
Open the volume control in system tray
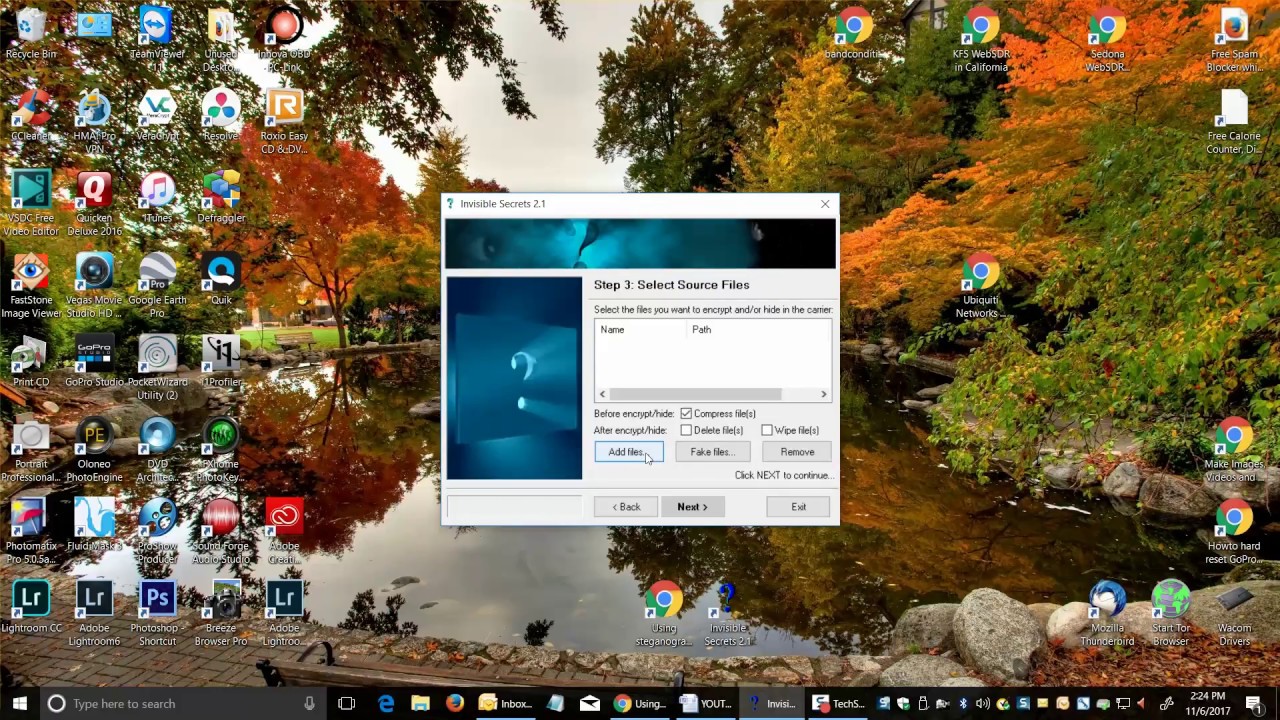982,703
